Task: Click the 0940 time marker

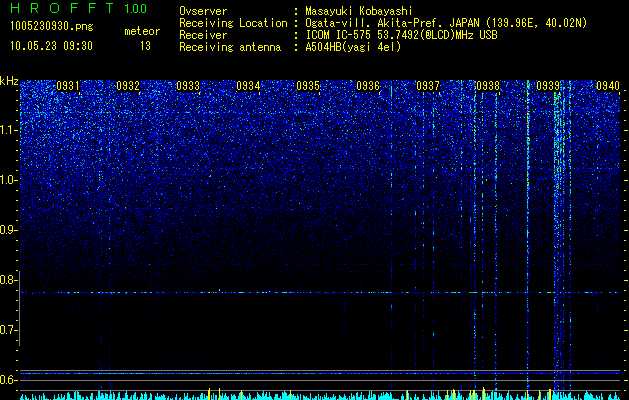Action: (x=608, y=86)
